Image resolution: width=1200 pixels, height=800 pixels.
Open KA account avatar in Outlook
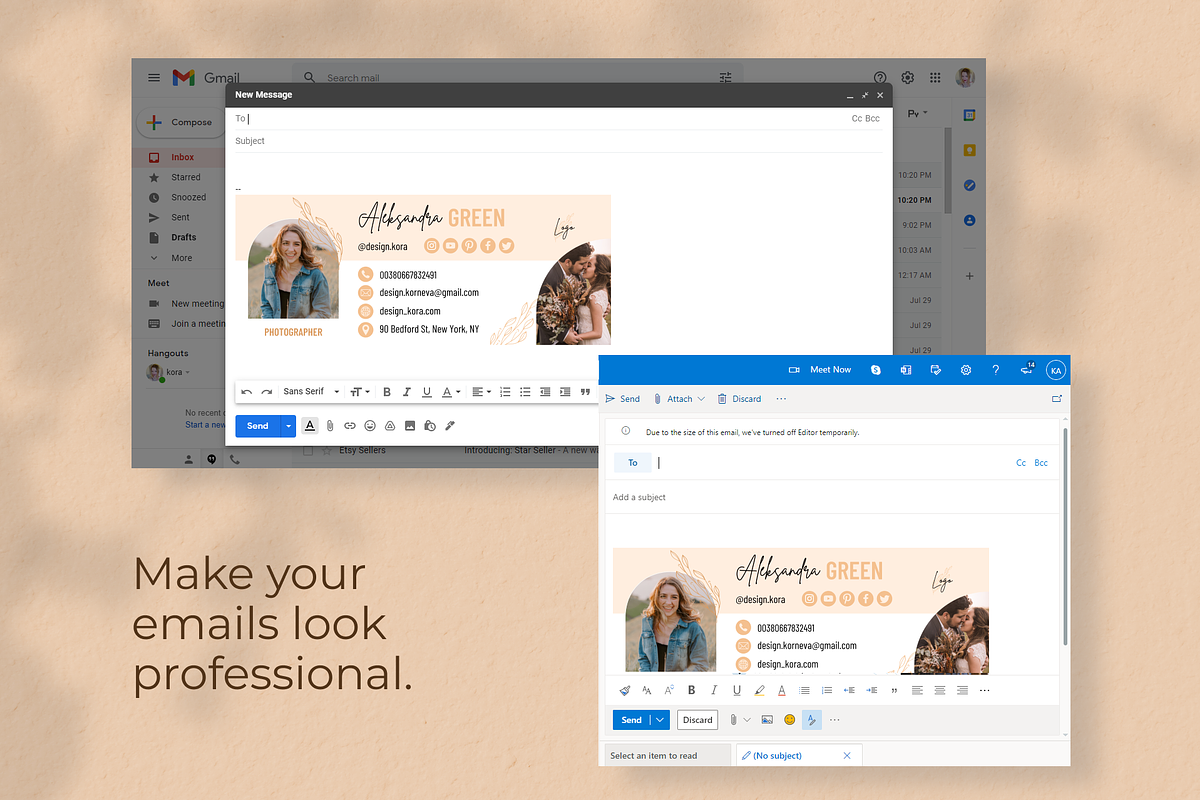pyautogui.click(x=1056, y=370)
